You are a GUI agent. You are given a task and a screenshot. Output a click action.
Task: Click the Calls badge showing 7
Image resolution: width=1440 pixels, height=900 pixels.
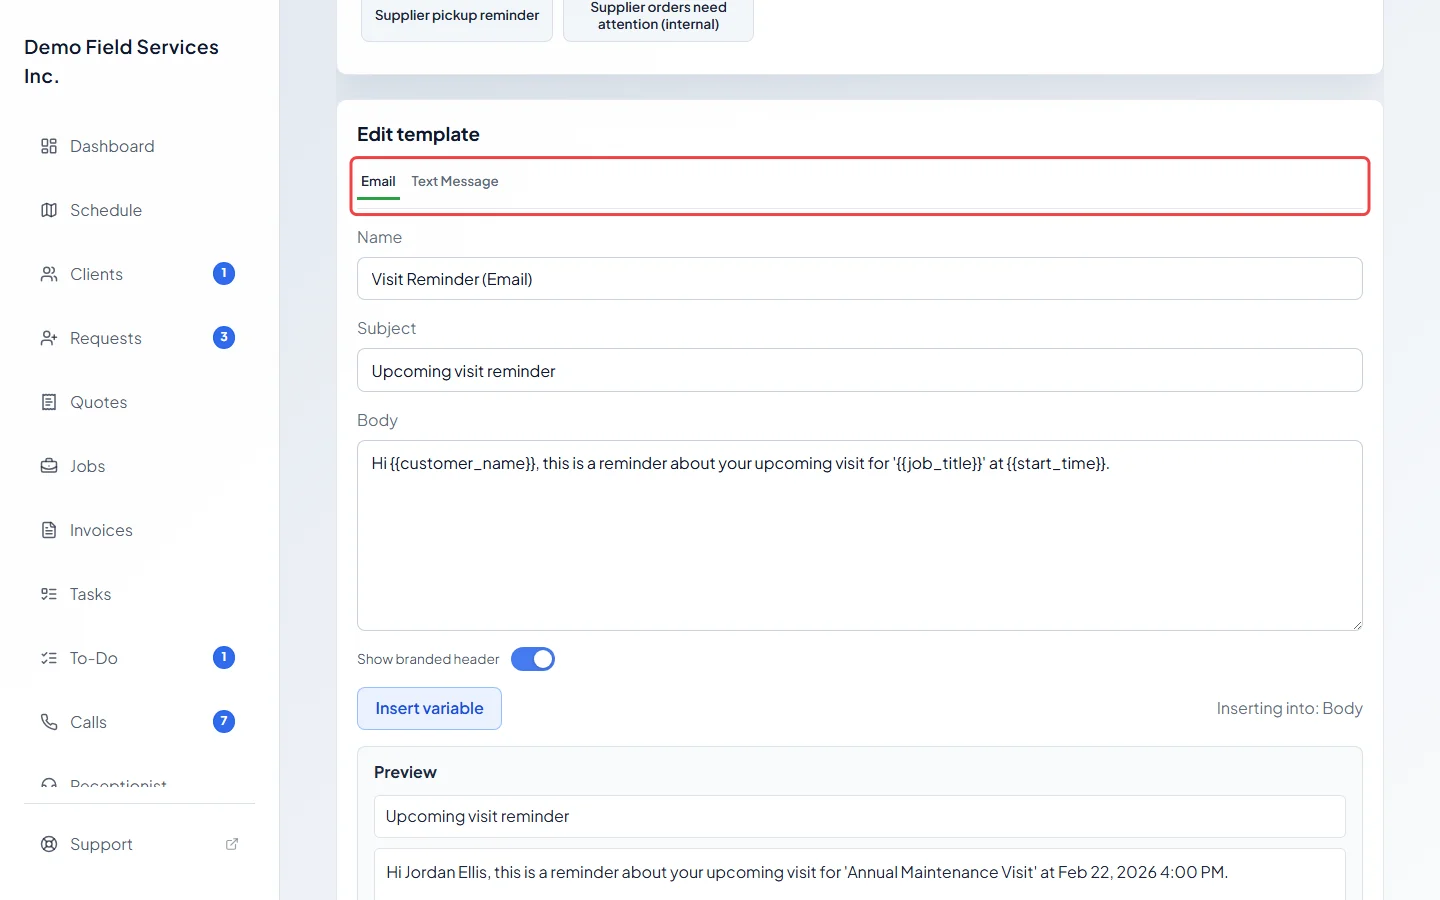pos(224,721)
